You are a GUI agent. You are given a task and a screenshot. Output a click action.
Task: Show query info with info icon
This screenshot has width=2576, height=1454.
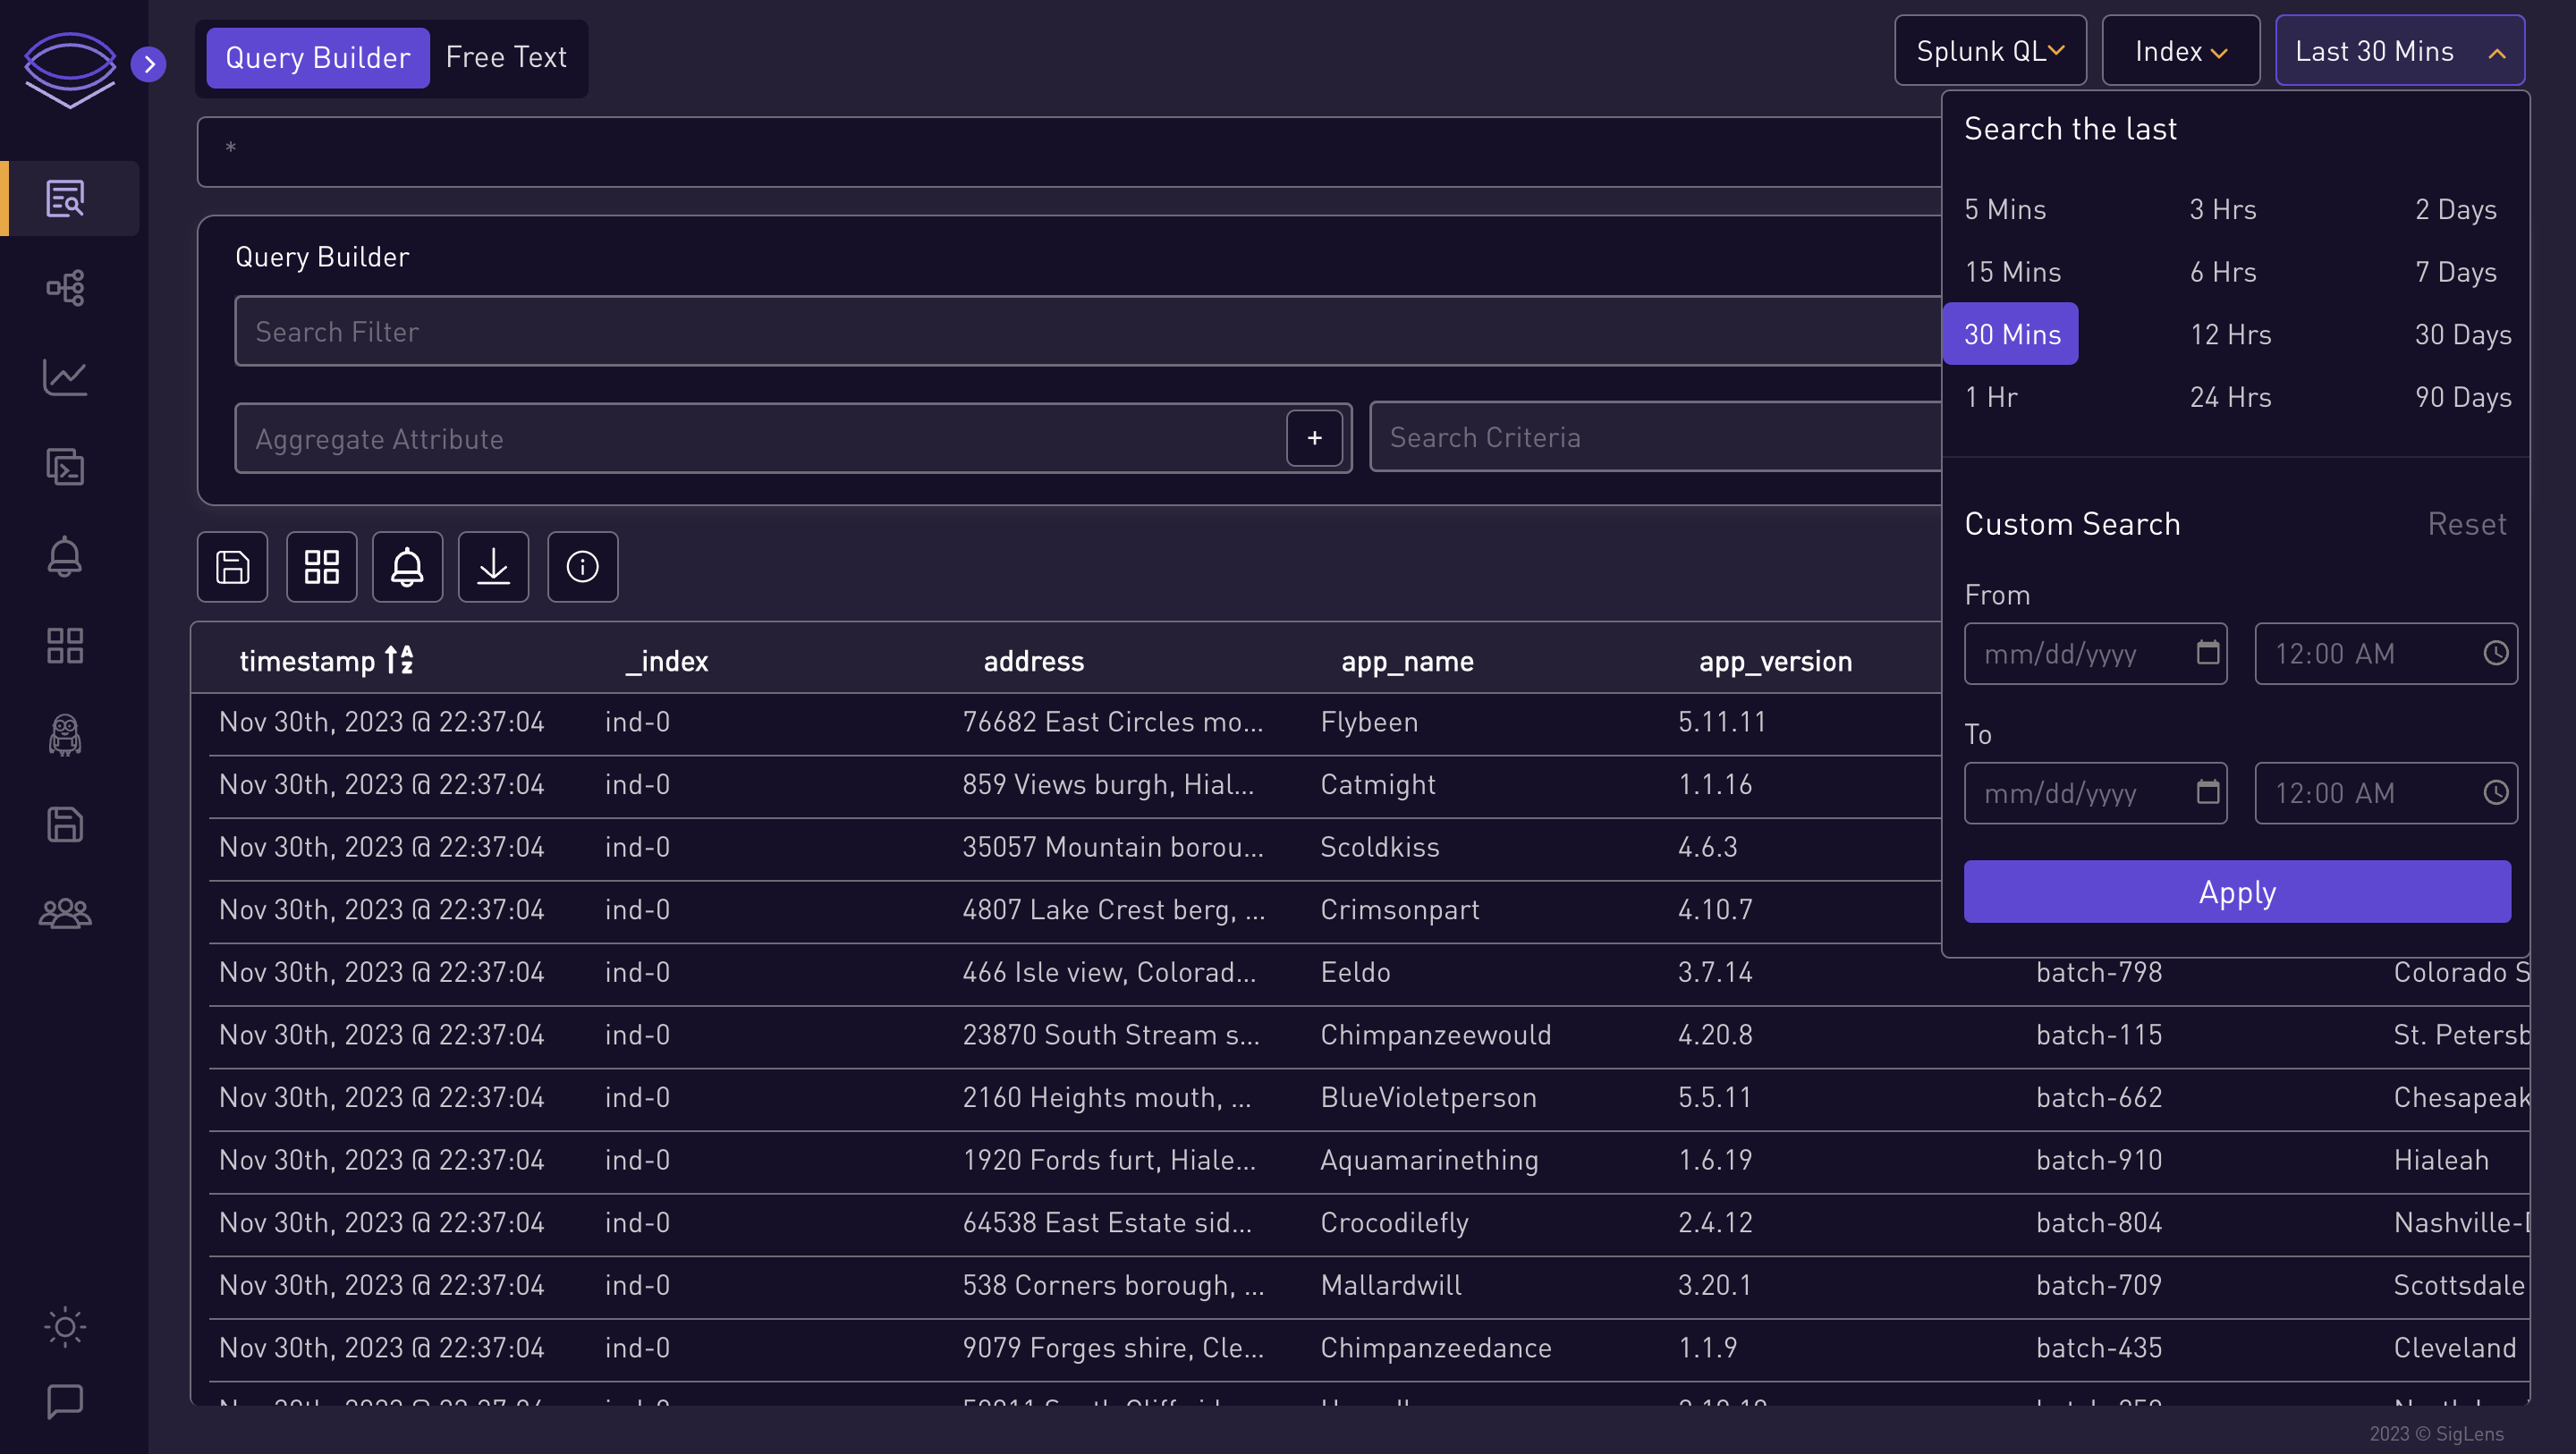(x=583, y=567)
